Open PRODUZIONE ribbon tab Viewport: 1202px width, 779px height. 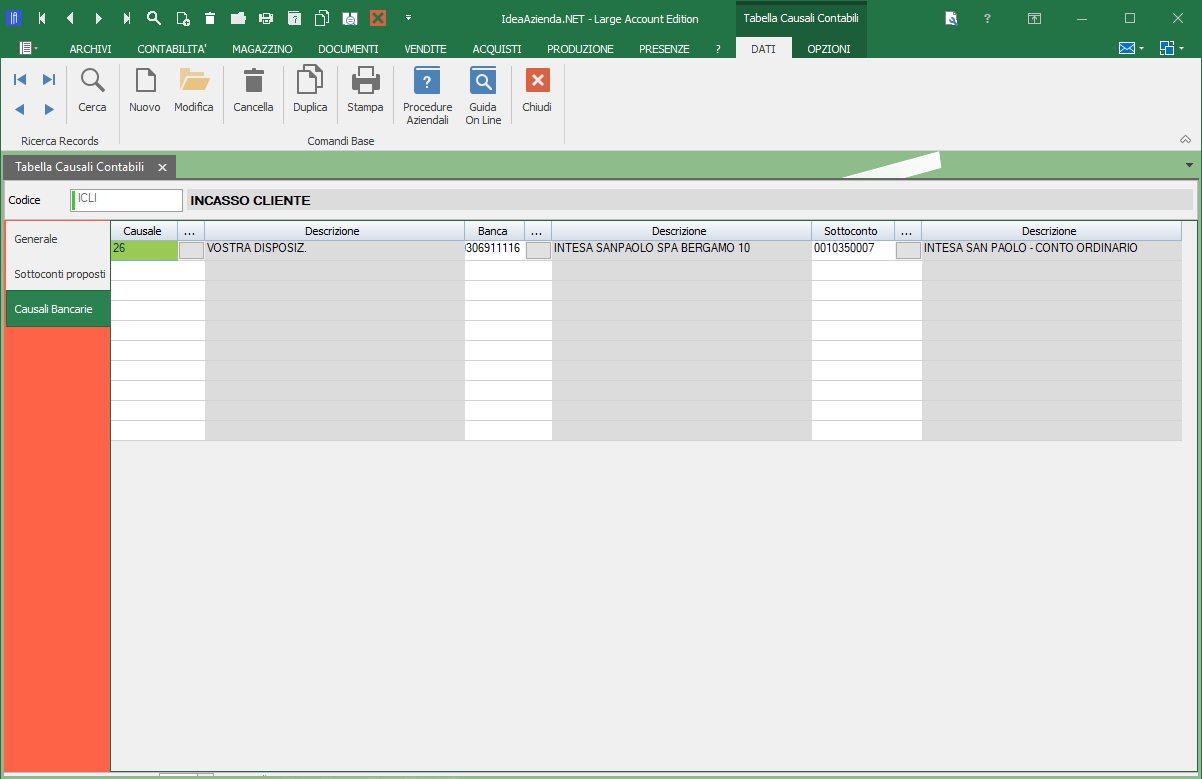point(580,49)
